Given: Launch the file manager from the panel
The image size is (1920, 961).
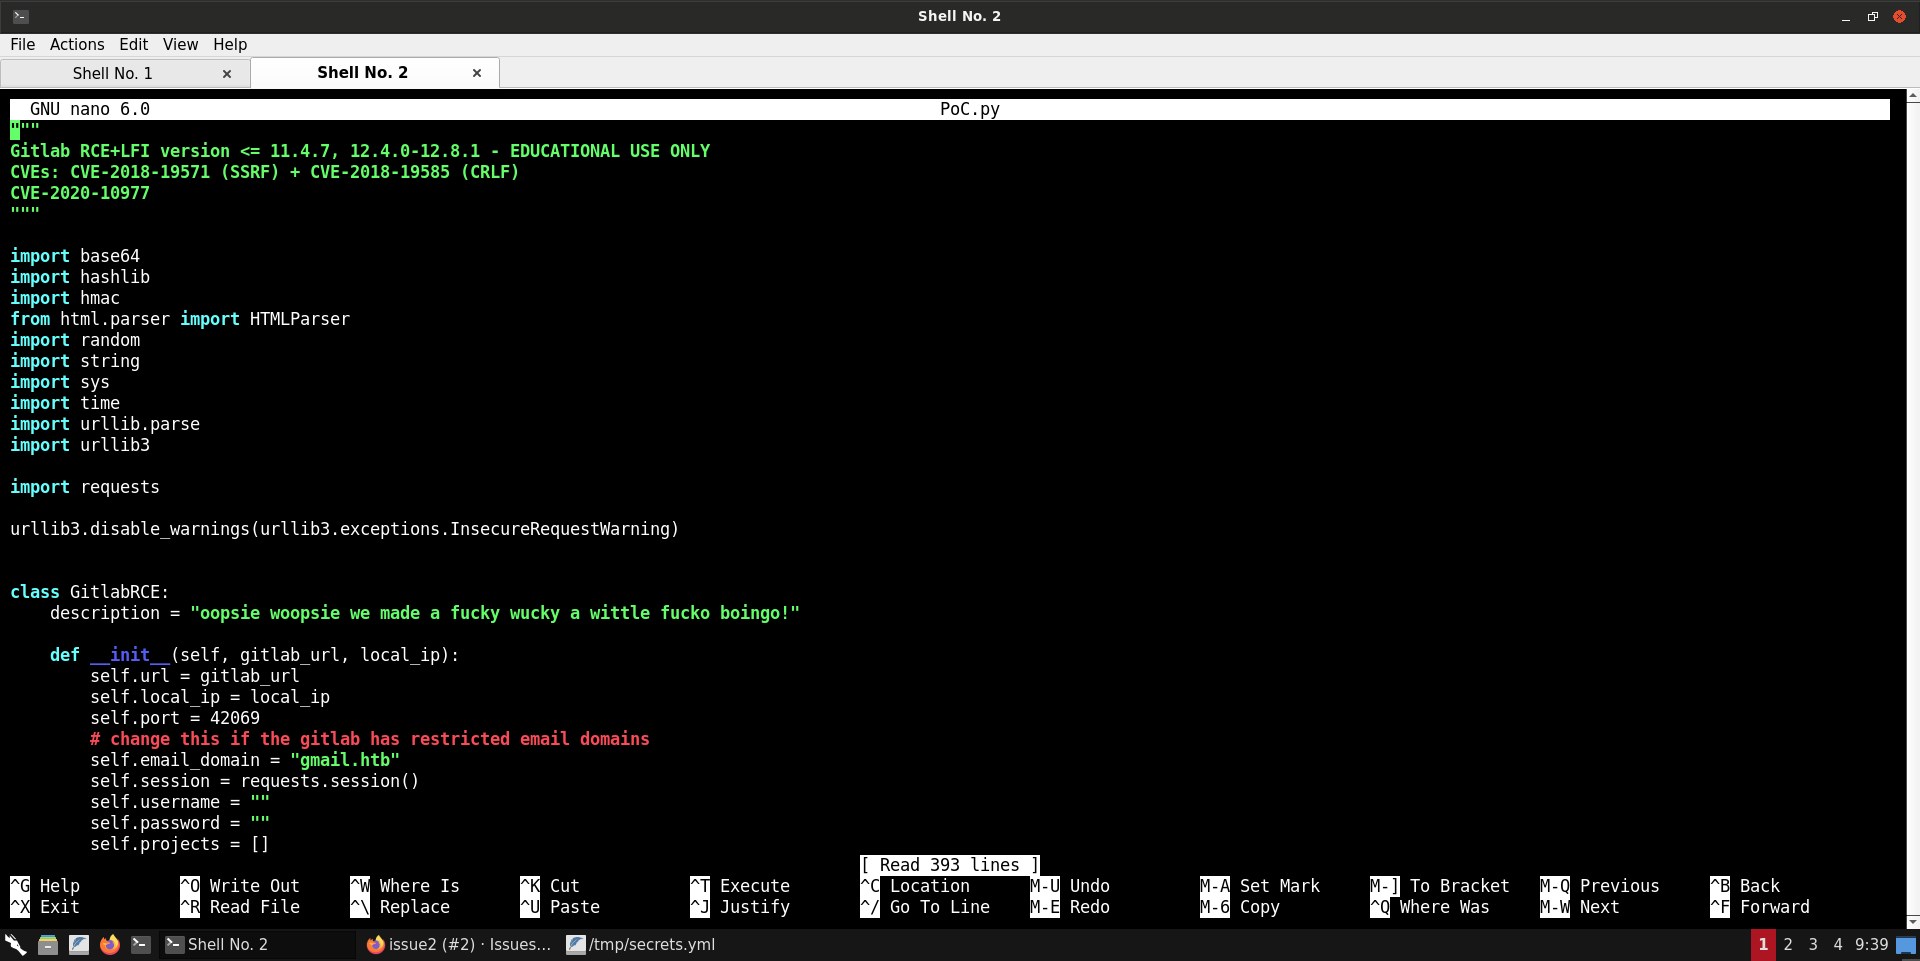Looking at the screenshot, I should [x=47, y=944].
